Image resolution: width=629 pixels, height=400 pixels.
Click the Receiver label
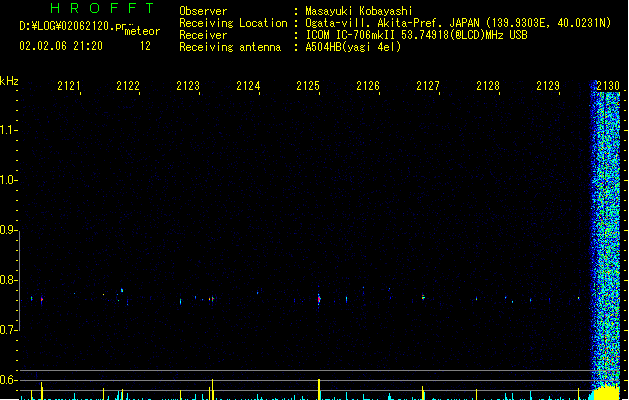click(x=203, y=35)
